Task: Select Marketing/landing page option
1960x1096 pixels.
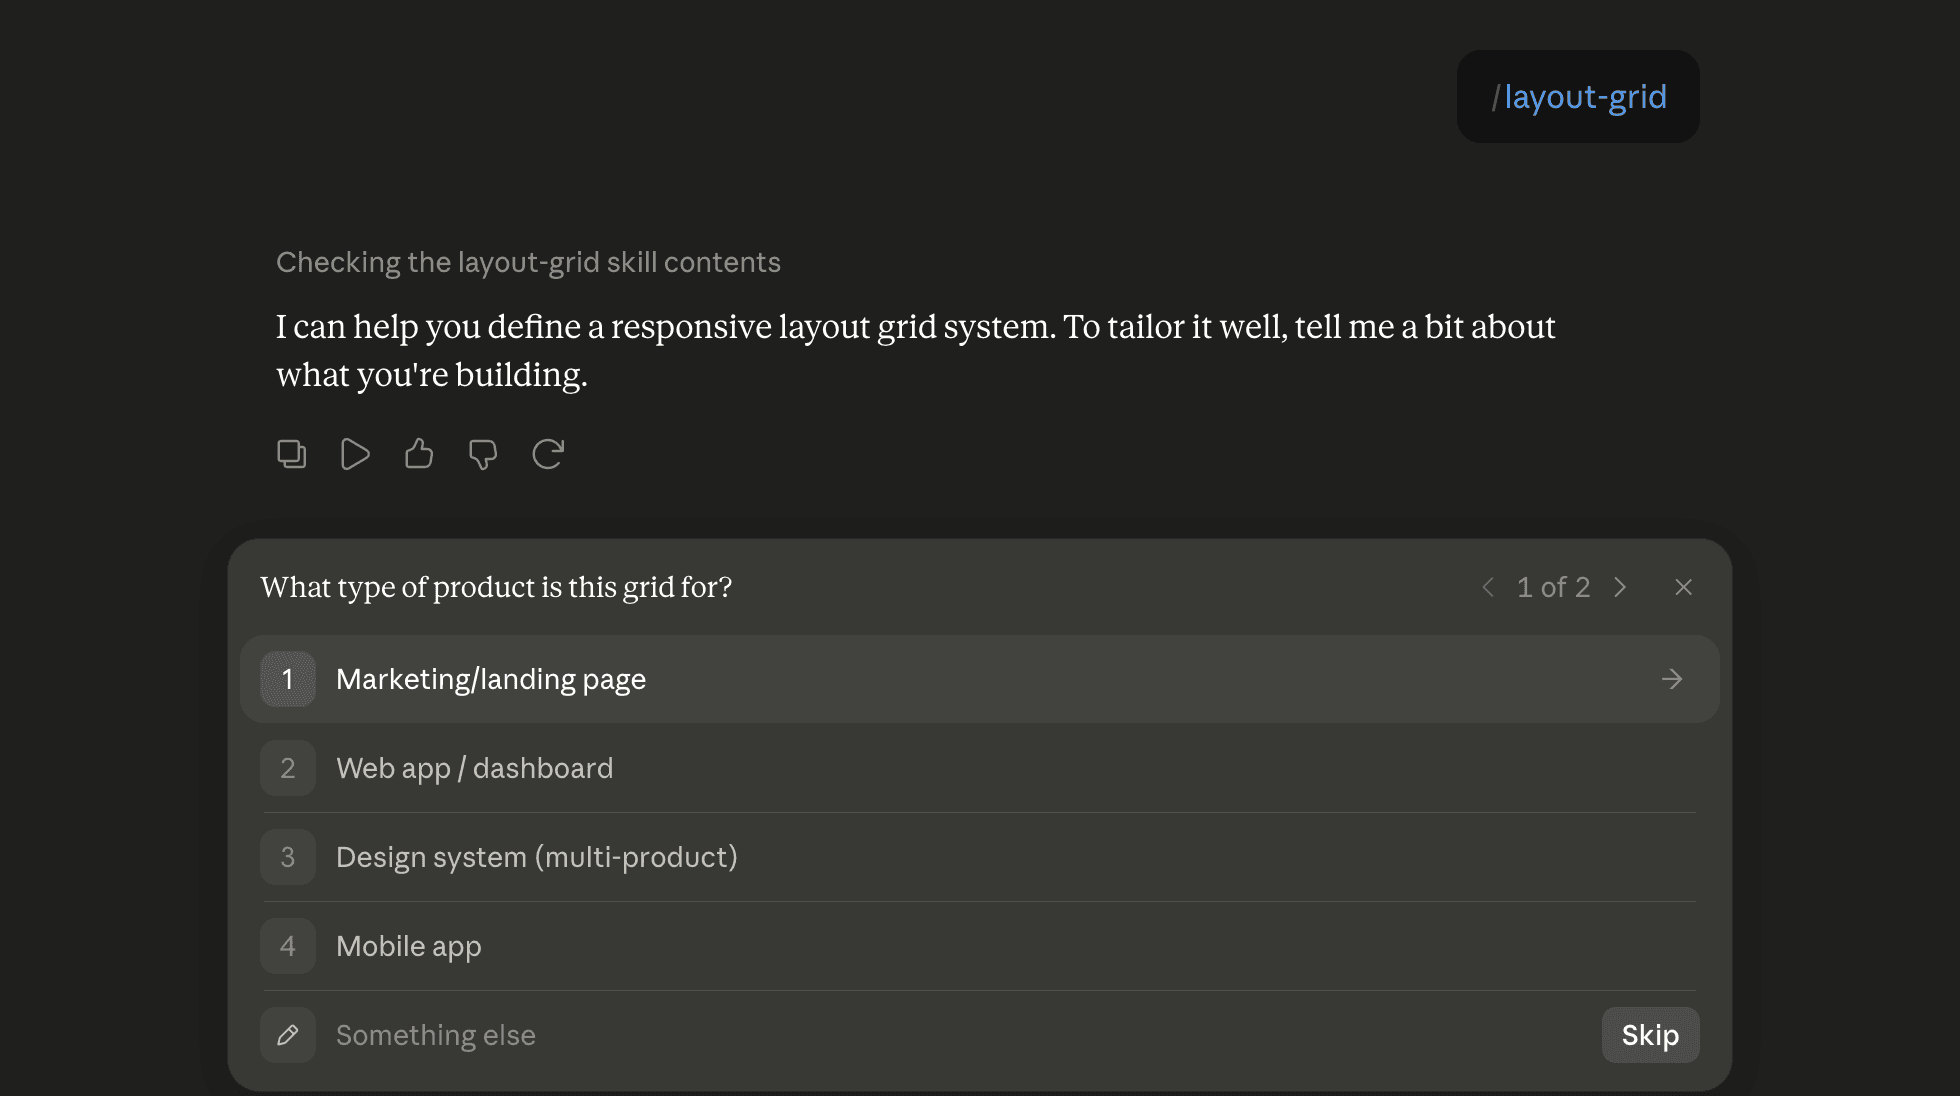Action: [980, 679]
